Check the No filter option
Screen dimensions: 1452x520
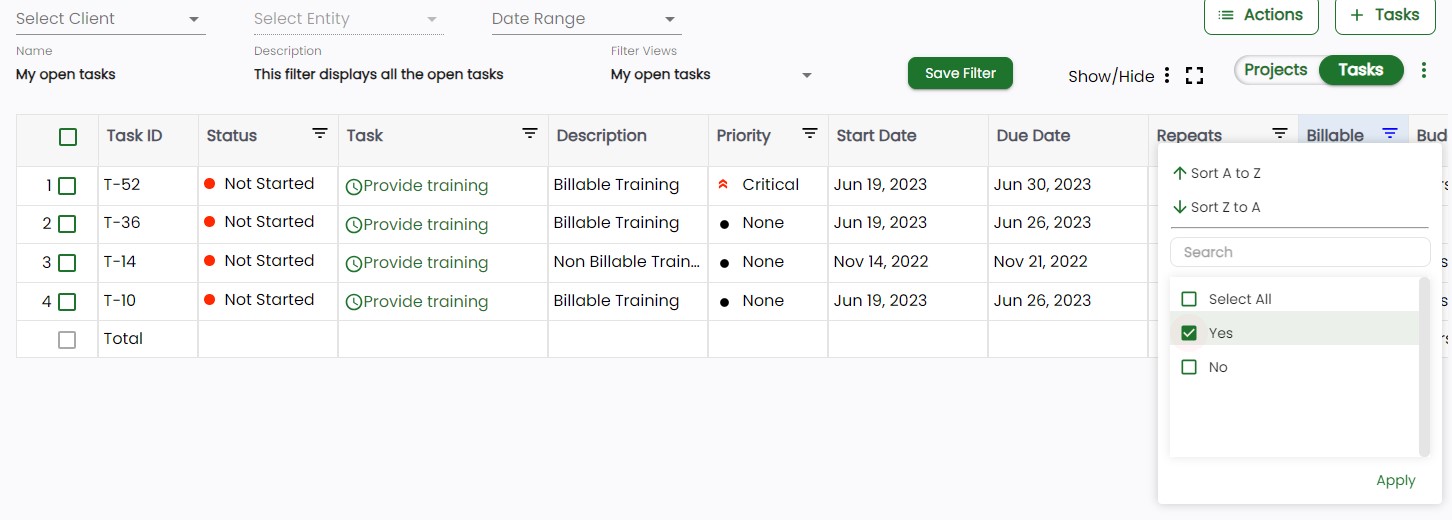click(1189, 367)
